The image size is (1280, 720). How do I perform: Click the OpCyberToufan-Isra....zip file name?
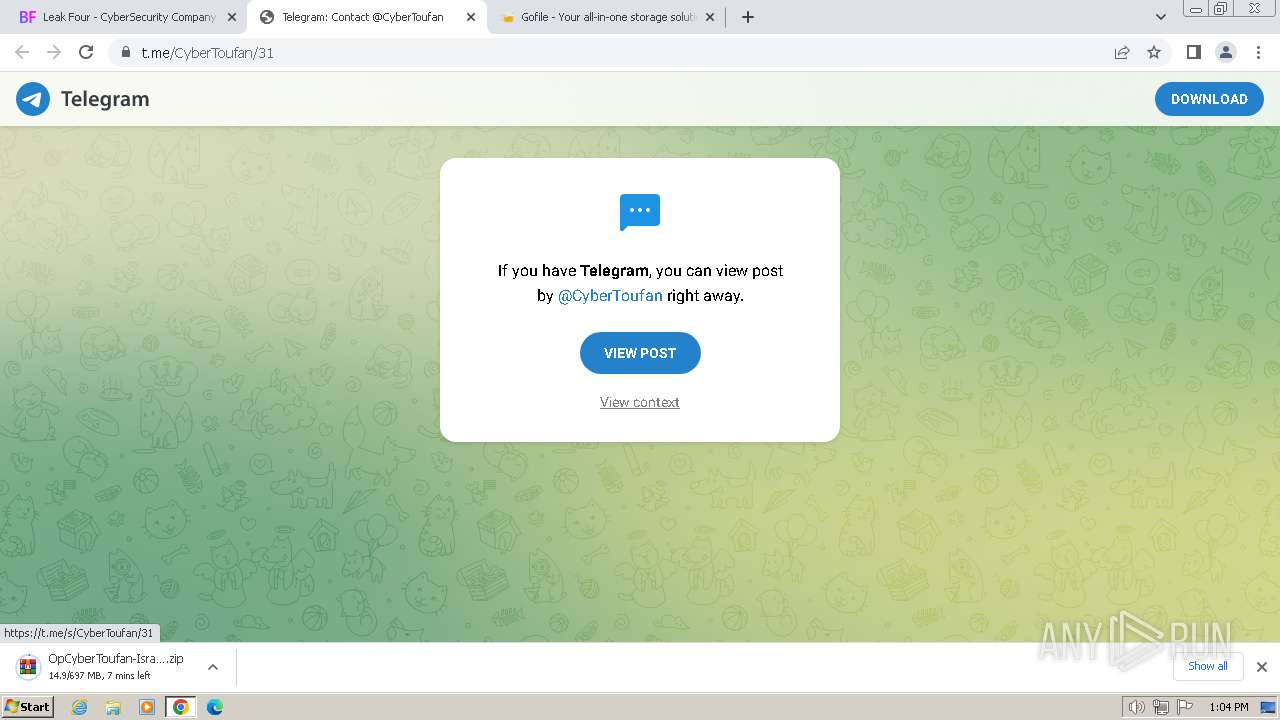pos(116,659)
